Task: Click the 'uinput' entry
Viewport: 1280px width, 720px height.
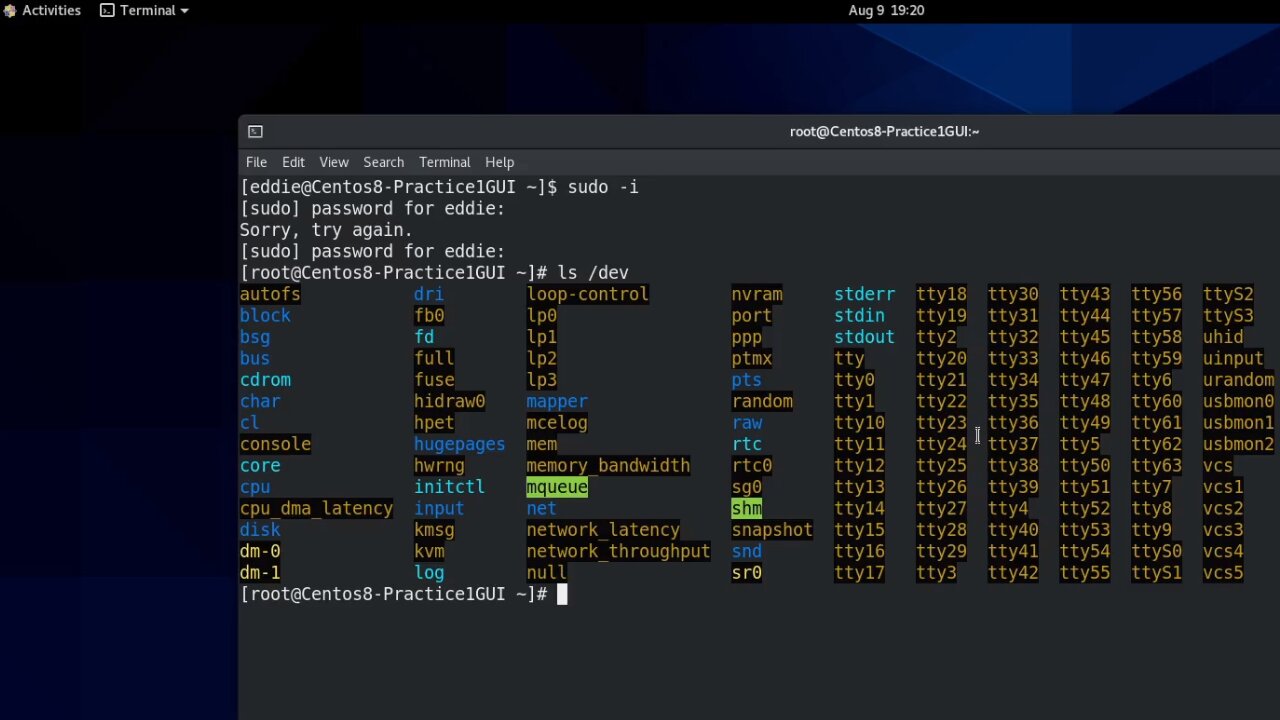Action: pos(1233,358)
